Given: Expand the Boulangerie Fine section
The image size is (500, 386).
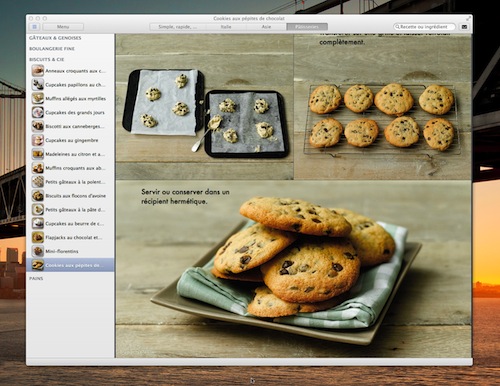Looking at the screenshot, I should pos(52,49).
